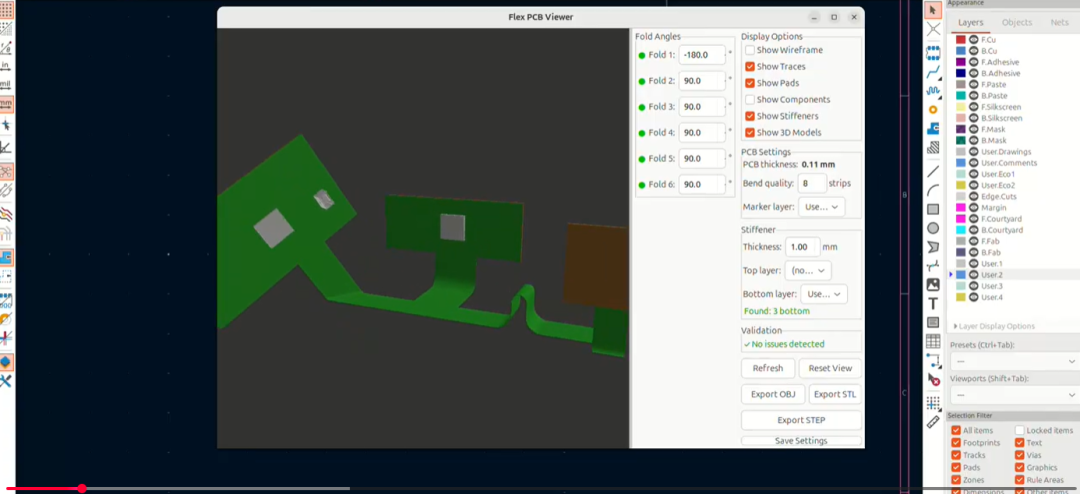1080x494 pixels.
Task: Switch units to inches in left toolbar
Action: pyautogui.click(x=6, y=67)
